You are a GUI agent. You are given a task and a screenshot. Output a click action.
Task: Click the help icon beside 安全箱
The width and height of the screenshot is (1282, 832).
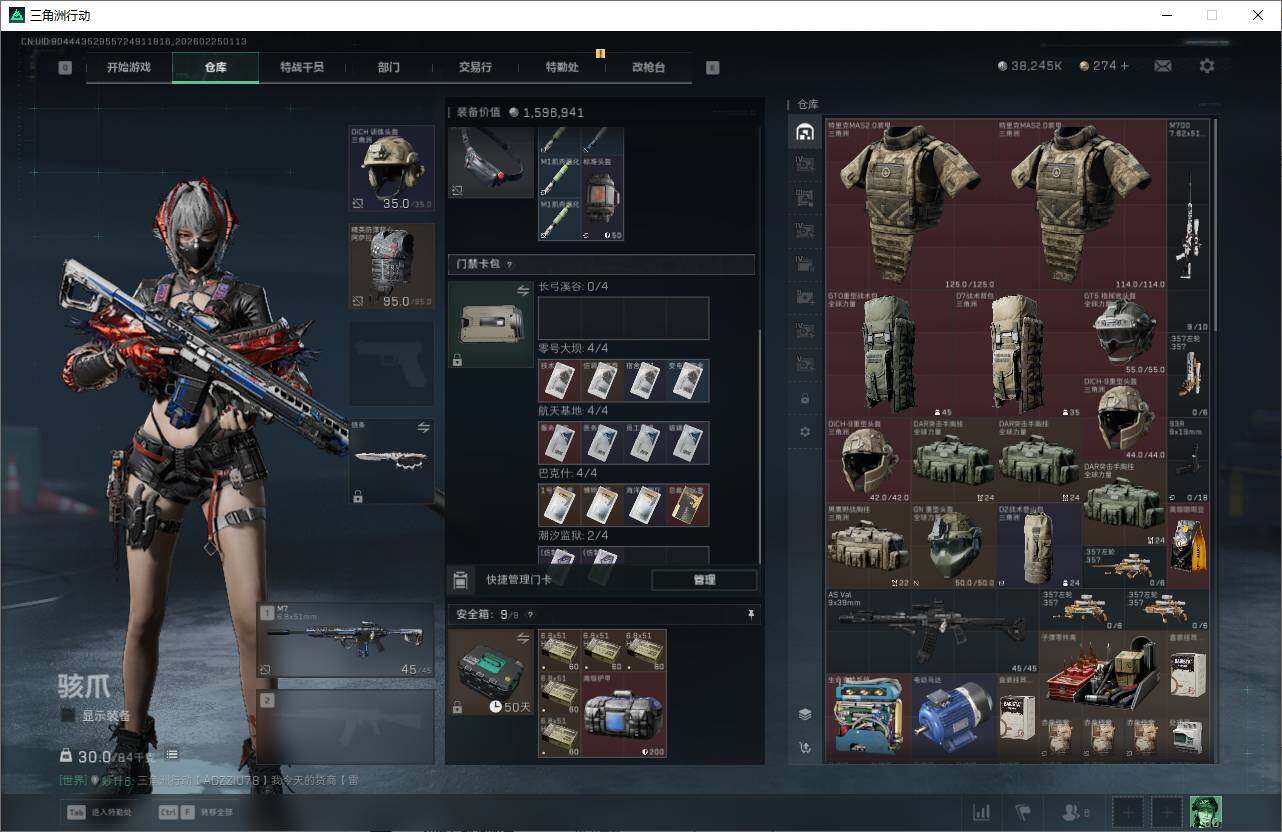pyautogui.click(x=529, y=615)
